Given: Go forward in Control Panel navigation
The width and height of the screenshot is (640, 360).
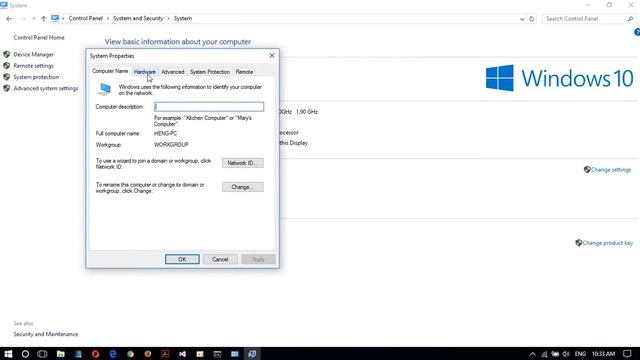Looking at the screenshot, I should pos(23,19).
